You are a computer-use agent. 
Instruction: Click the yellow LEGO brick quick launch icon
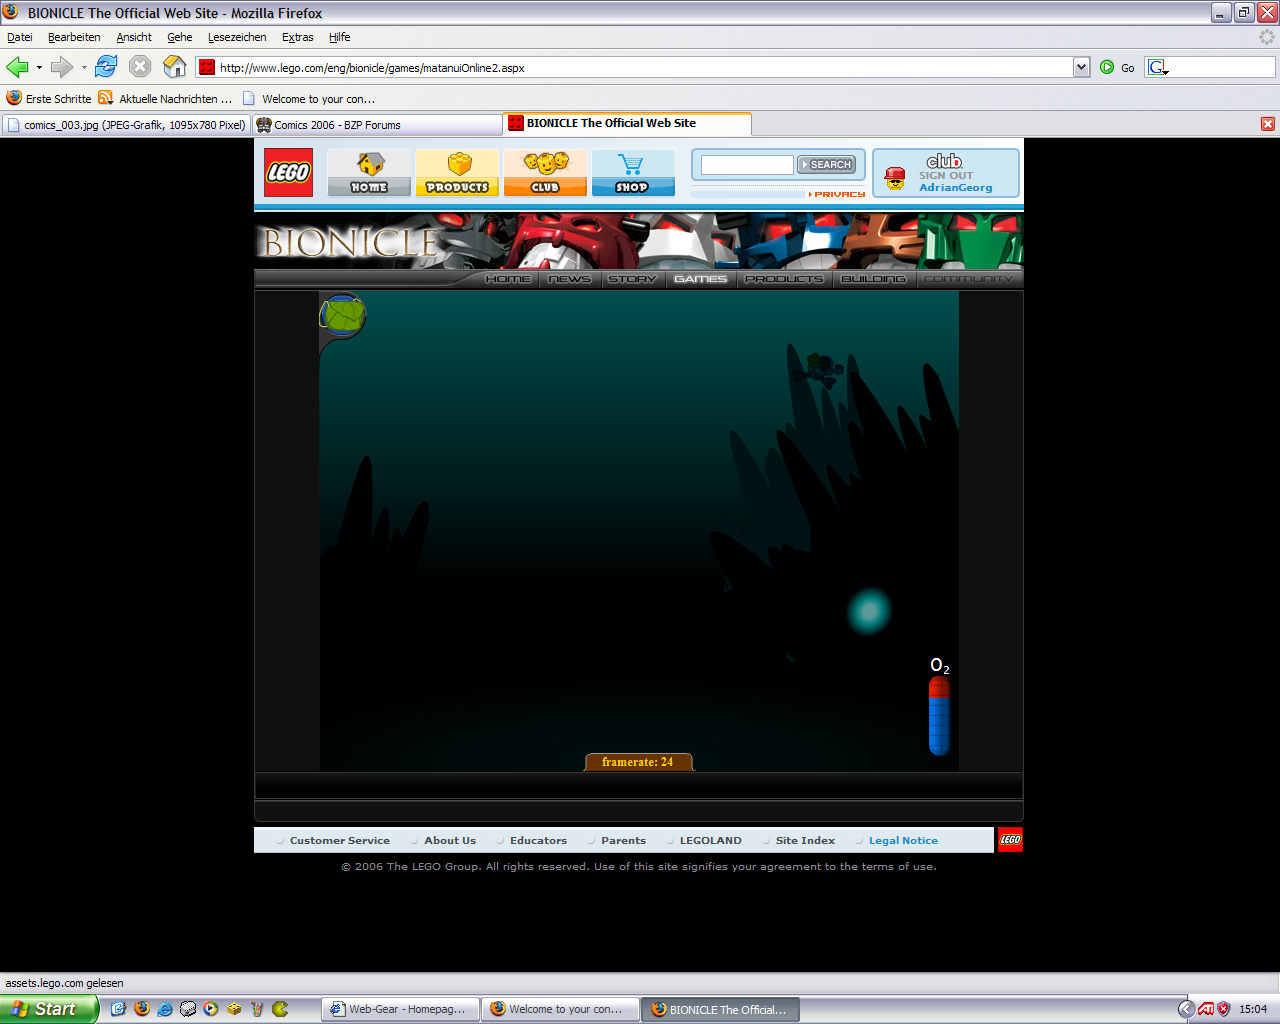[x=234, y=1009]
